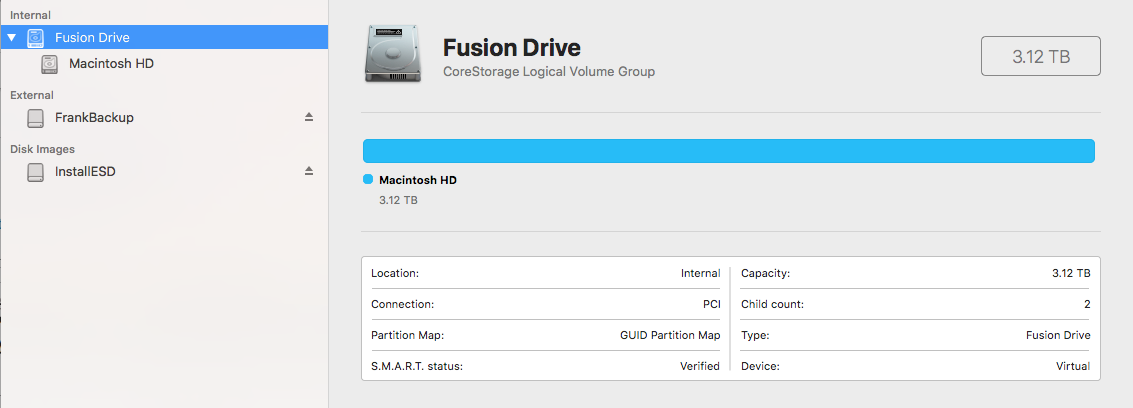Screen dimensions: 1133x408
Task: Click the S.M.A.R.T. status Verified row
Action: click(545, 366)
